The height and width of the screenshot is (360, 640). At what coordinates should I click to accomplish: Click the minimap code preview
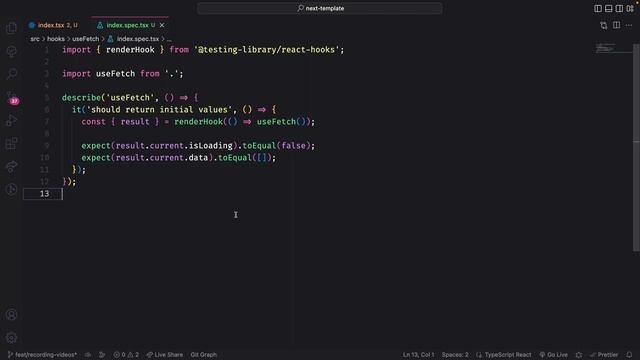coord(606,48)
